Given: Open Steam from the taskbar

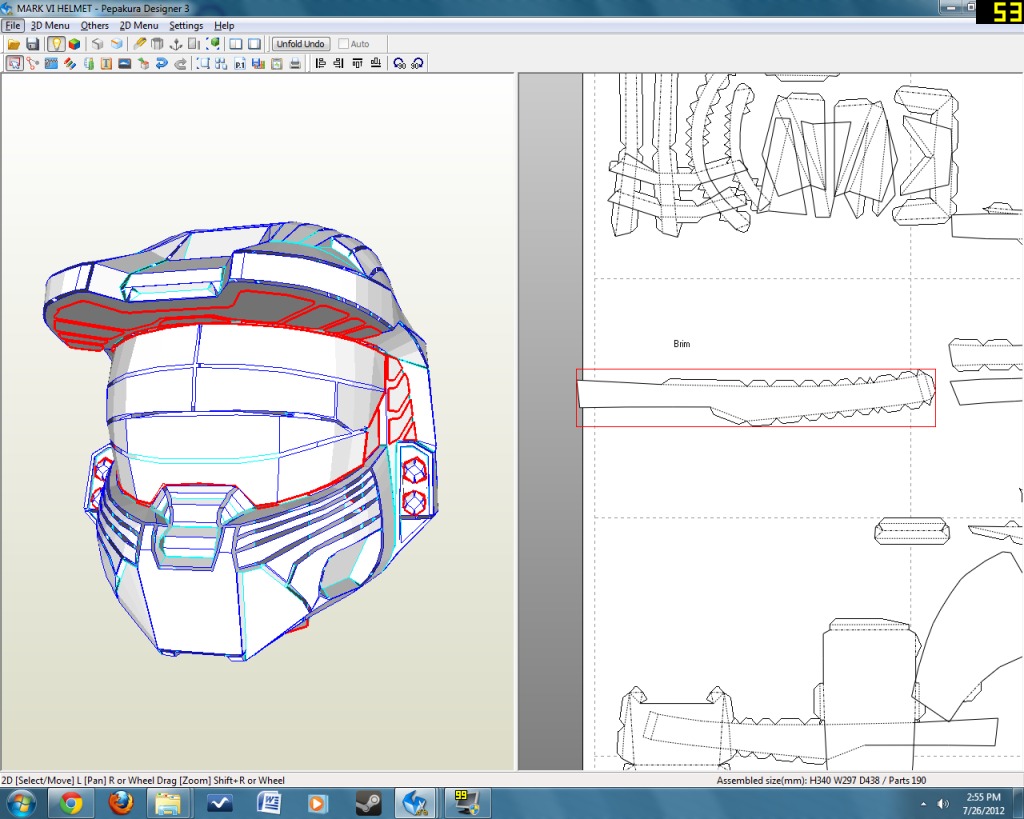Looking at the screenshot, I should point(368,803).
